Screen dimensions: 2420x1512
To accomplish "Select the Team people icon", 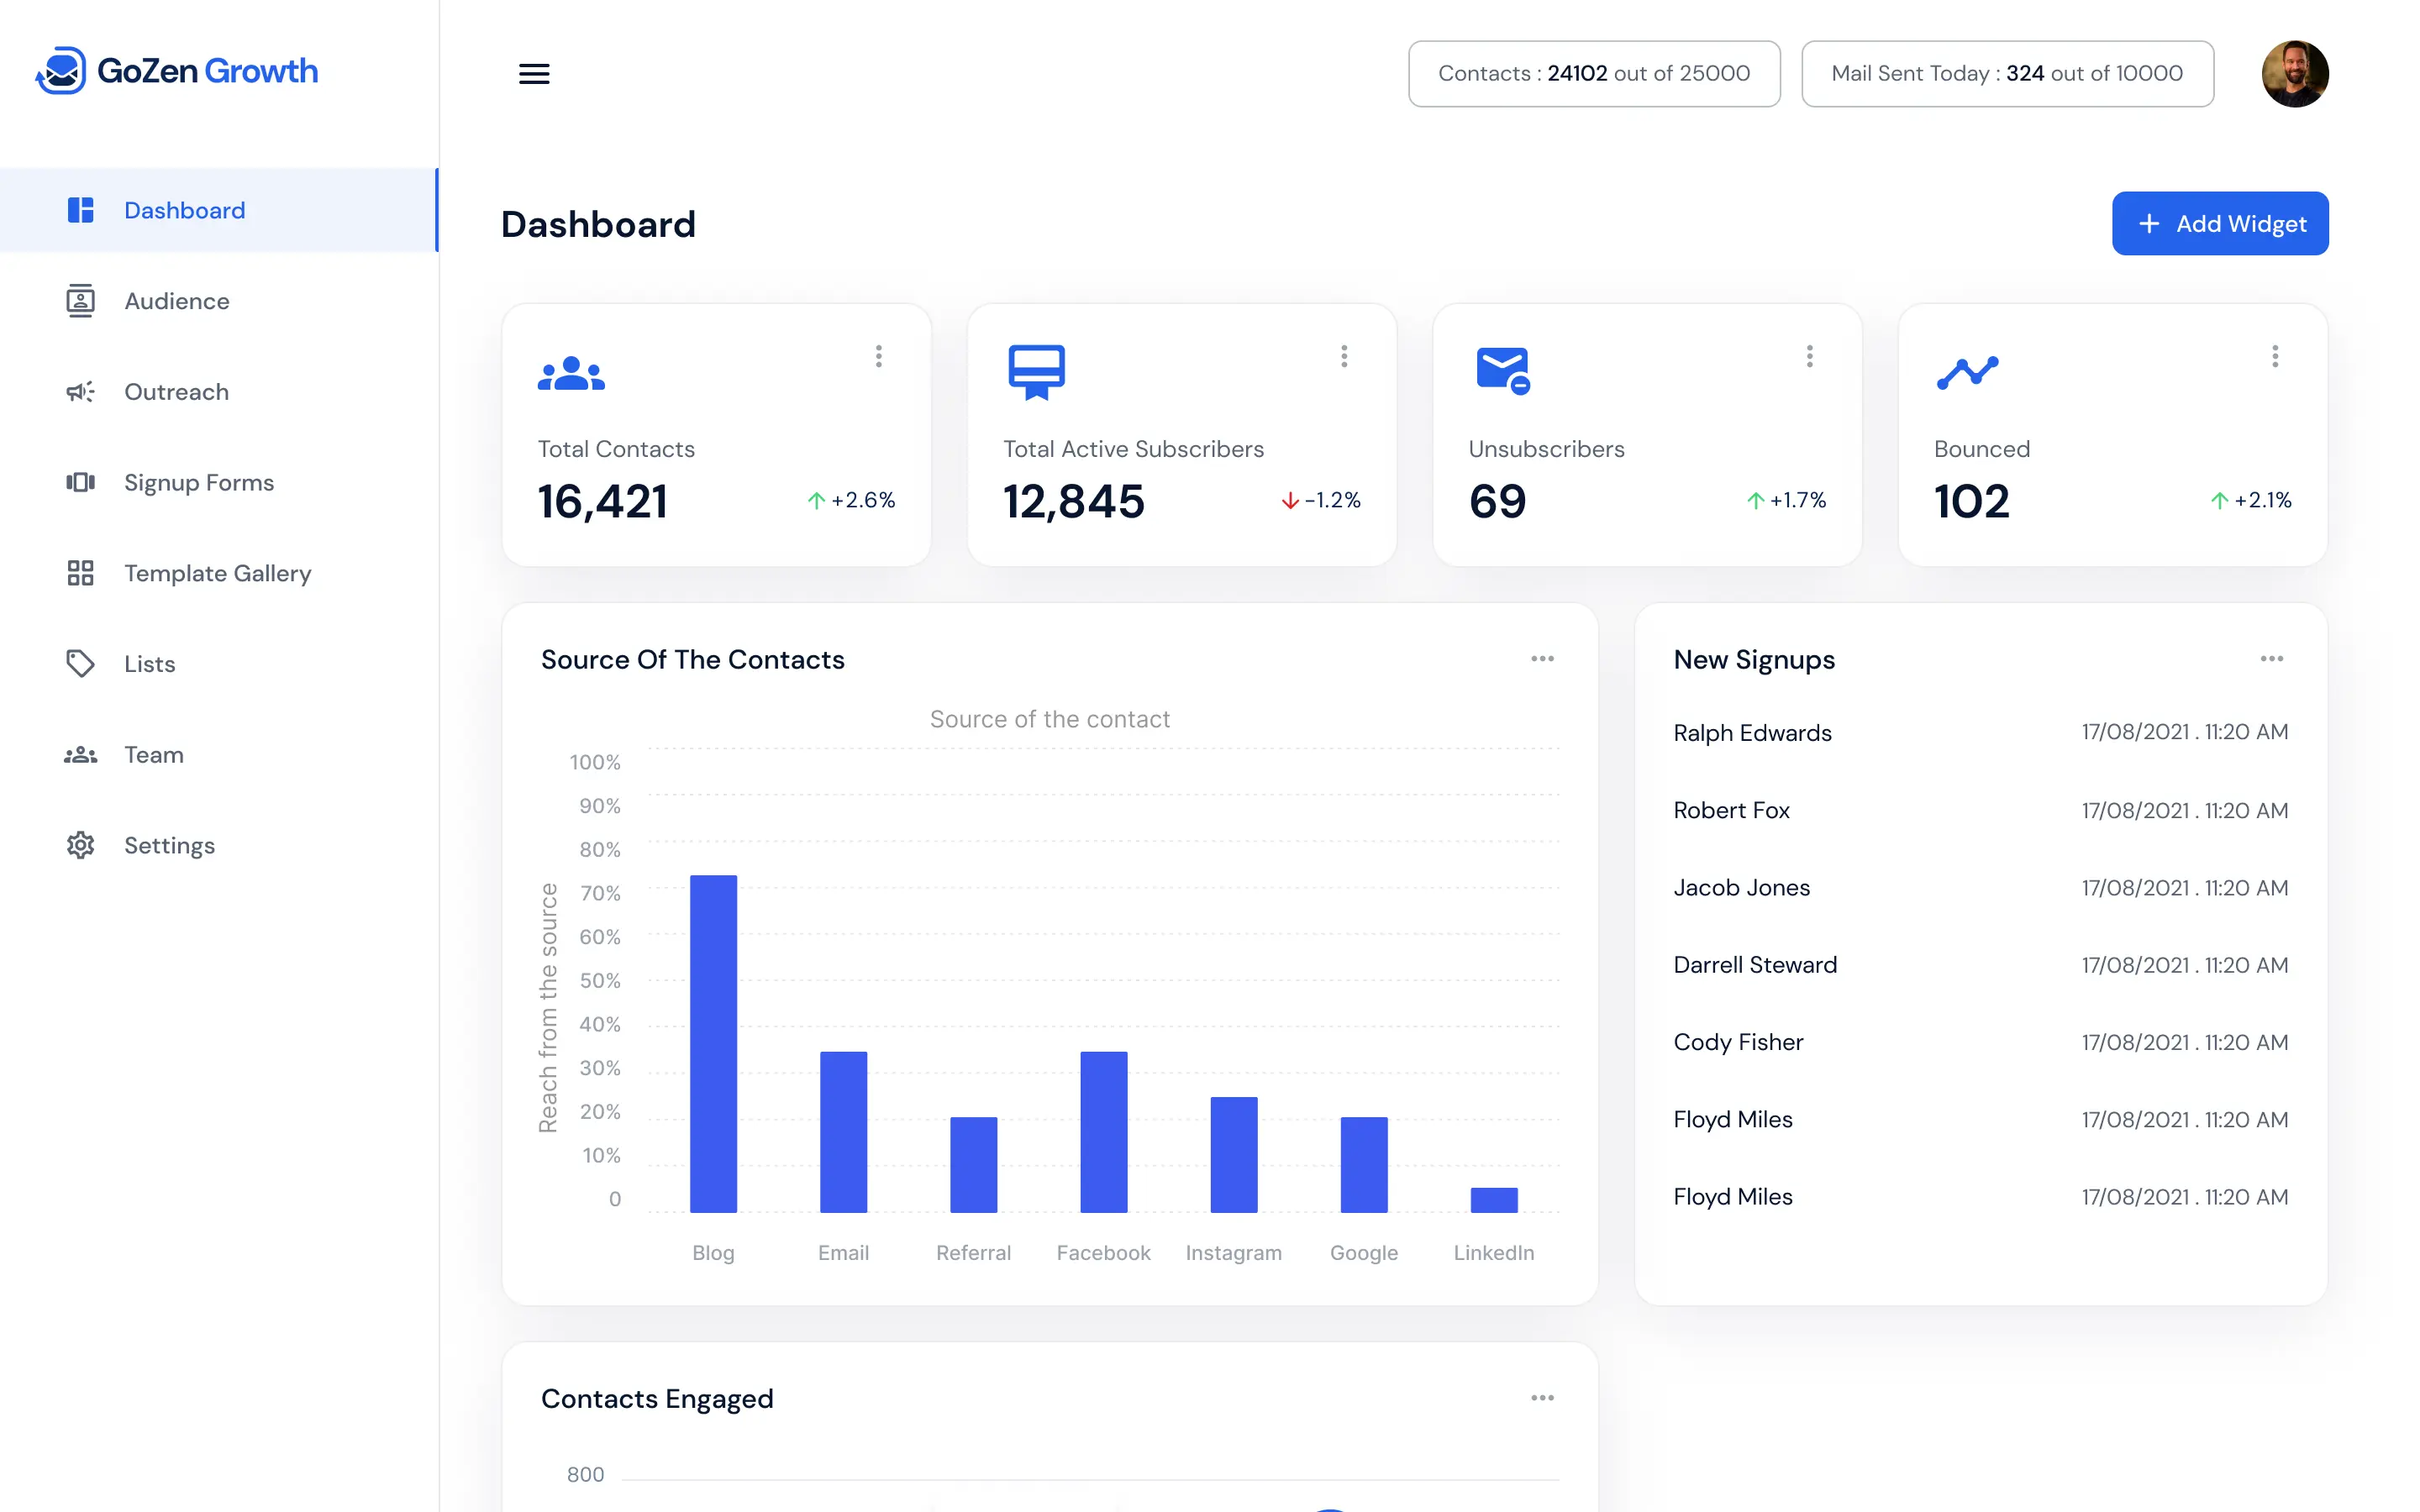I will pyautogui.click(x=80, y=754).
